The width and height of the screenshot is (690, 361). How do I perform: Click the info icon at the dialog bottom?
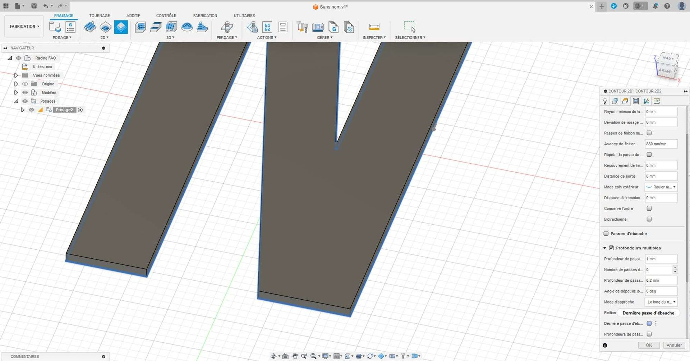605,346
